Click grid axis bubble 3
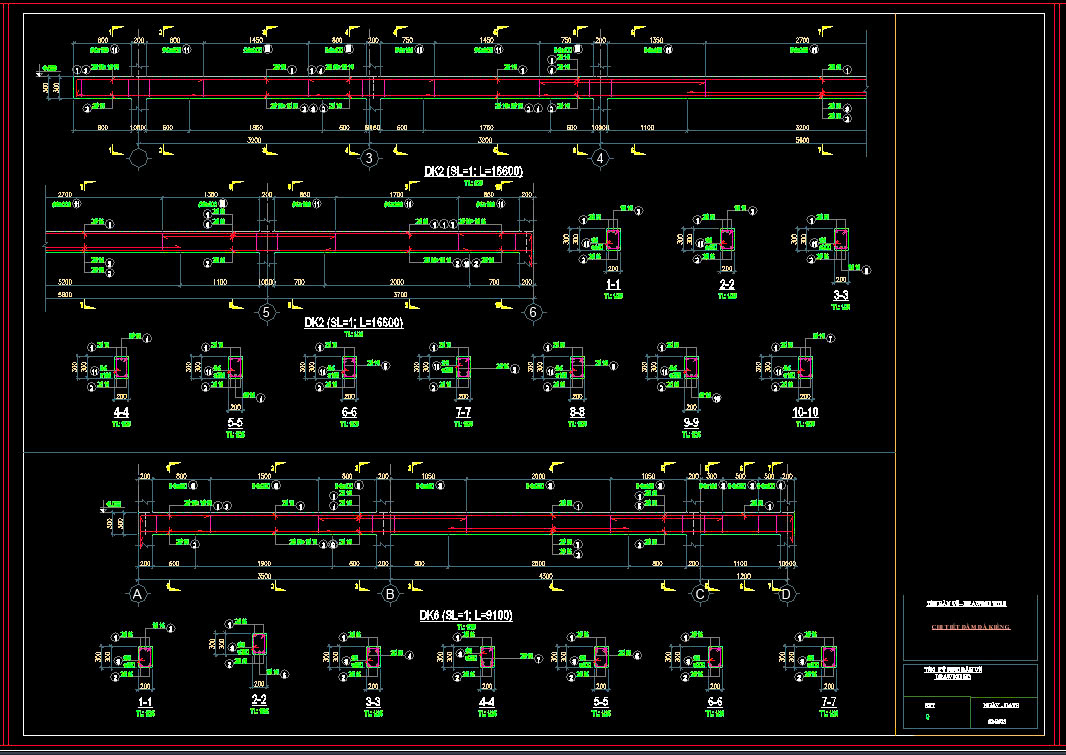This screenshot has height=755, width=1066. coord(369,158)
